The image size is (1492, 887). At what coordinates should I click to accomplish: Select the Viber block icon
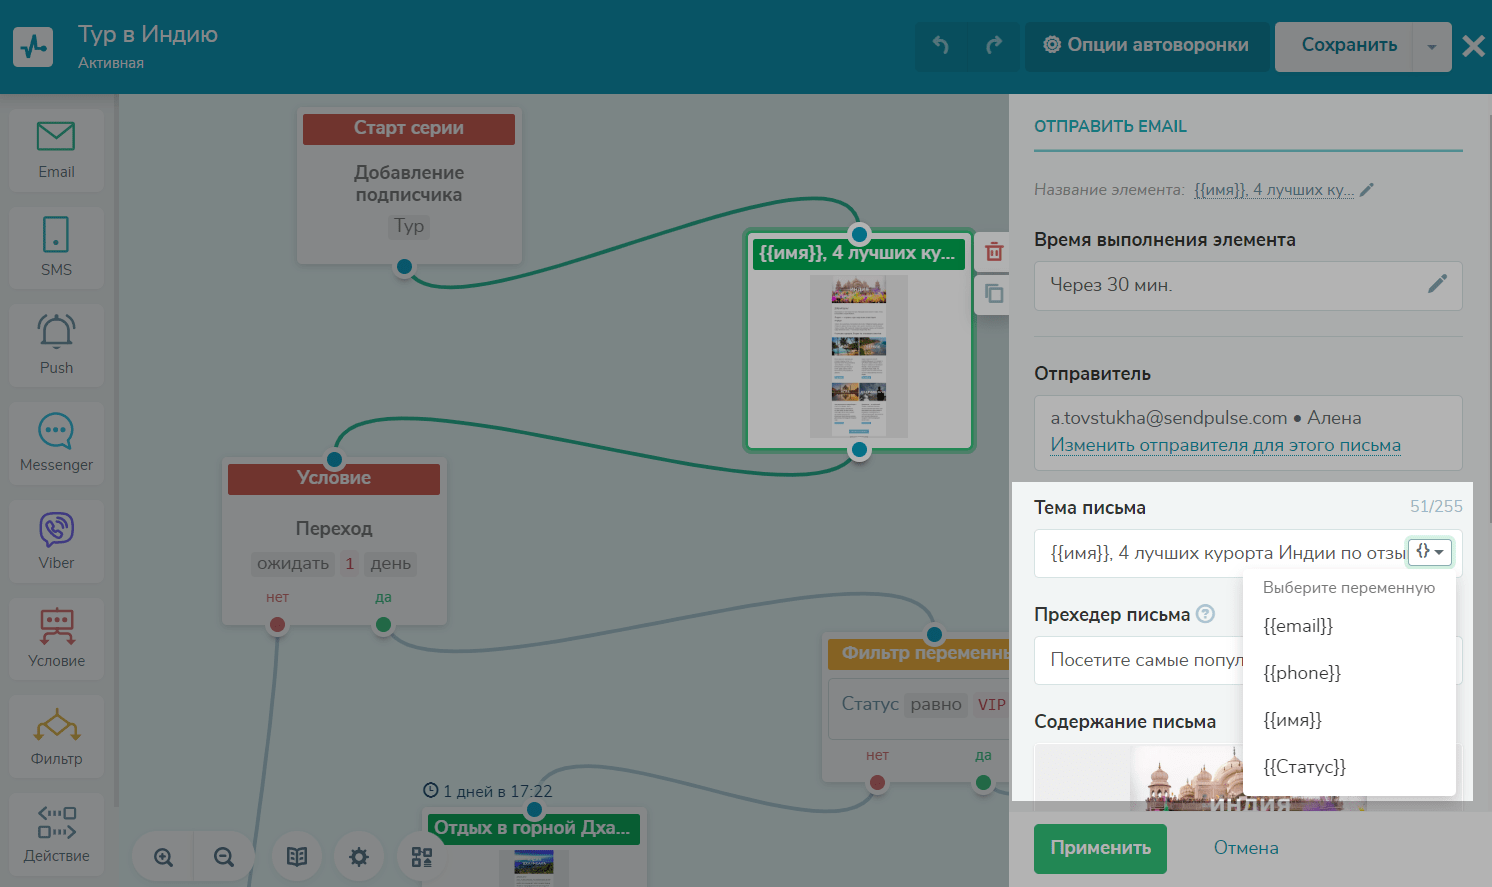click(56, 541)
